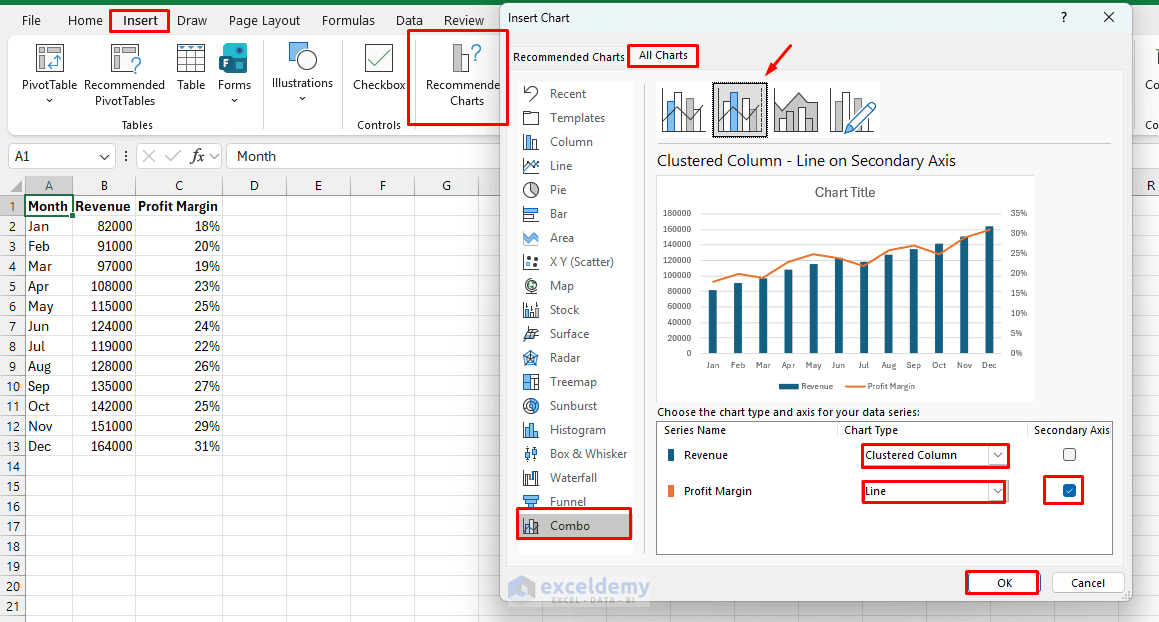Open the Data ribbon tab

(x=409, y=21)
